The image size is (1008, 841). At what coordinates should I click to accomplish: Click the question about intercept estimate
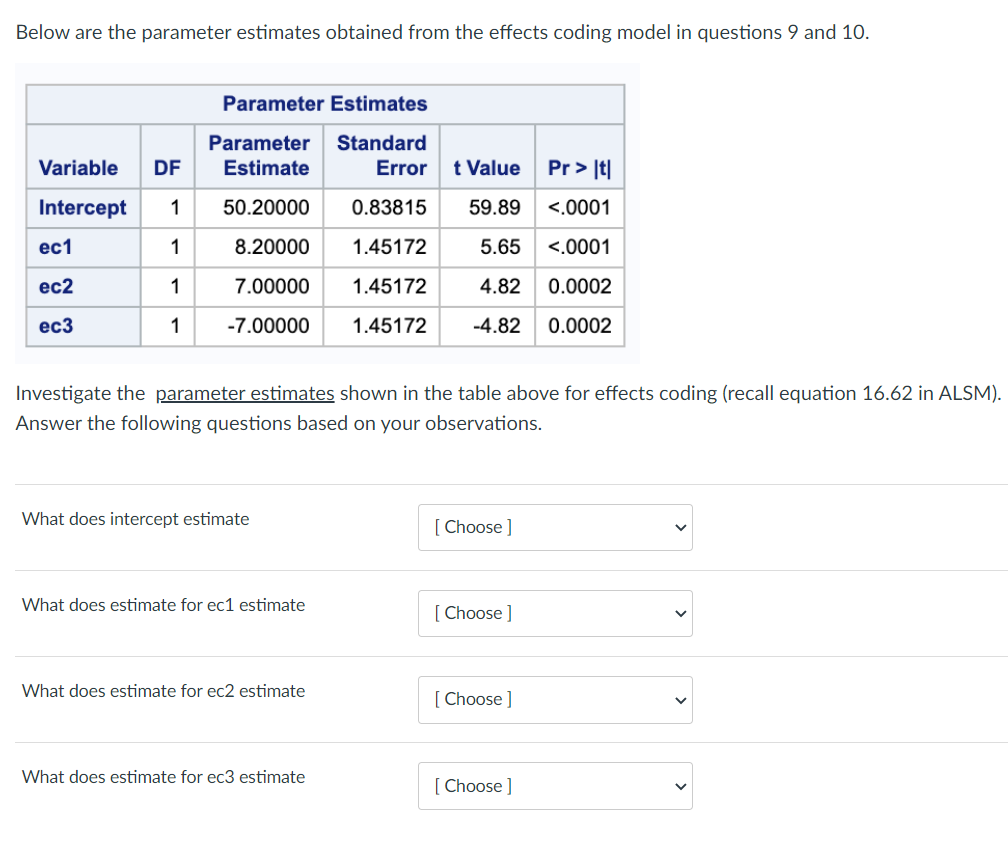click(x=135, y=519)
